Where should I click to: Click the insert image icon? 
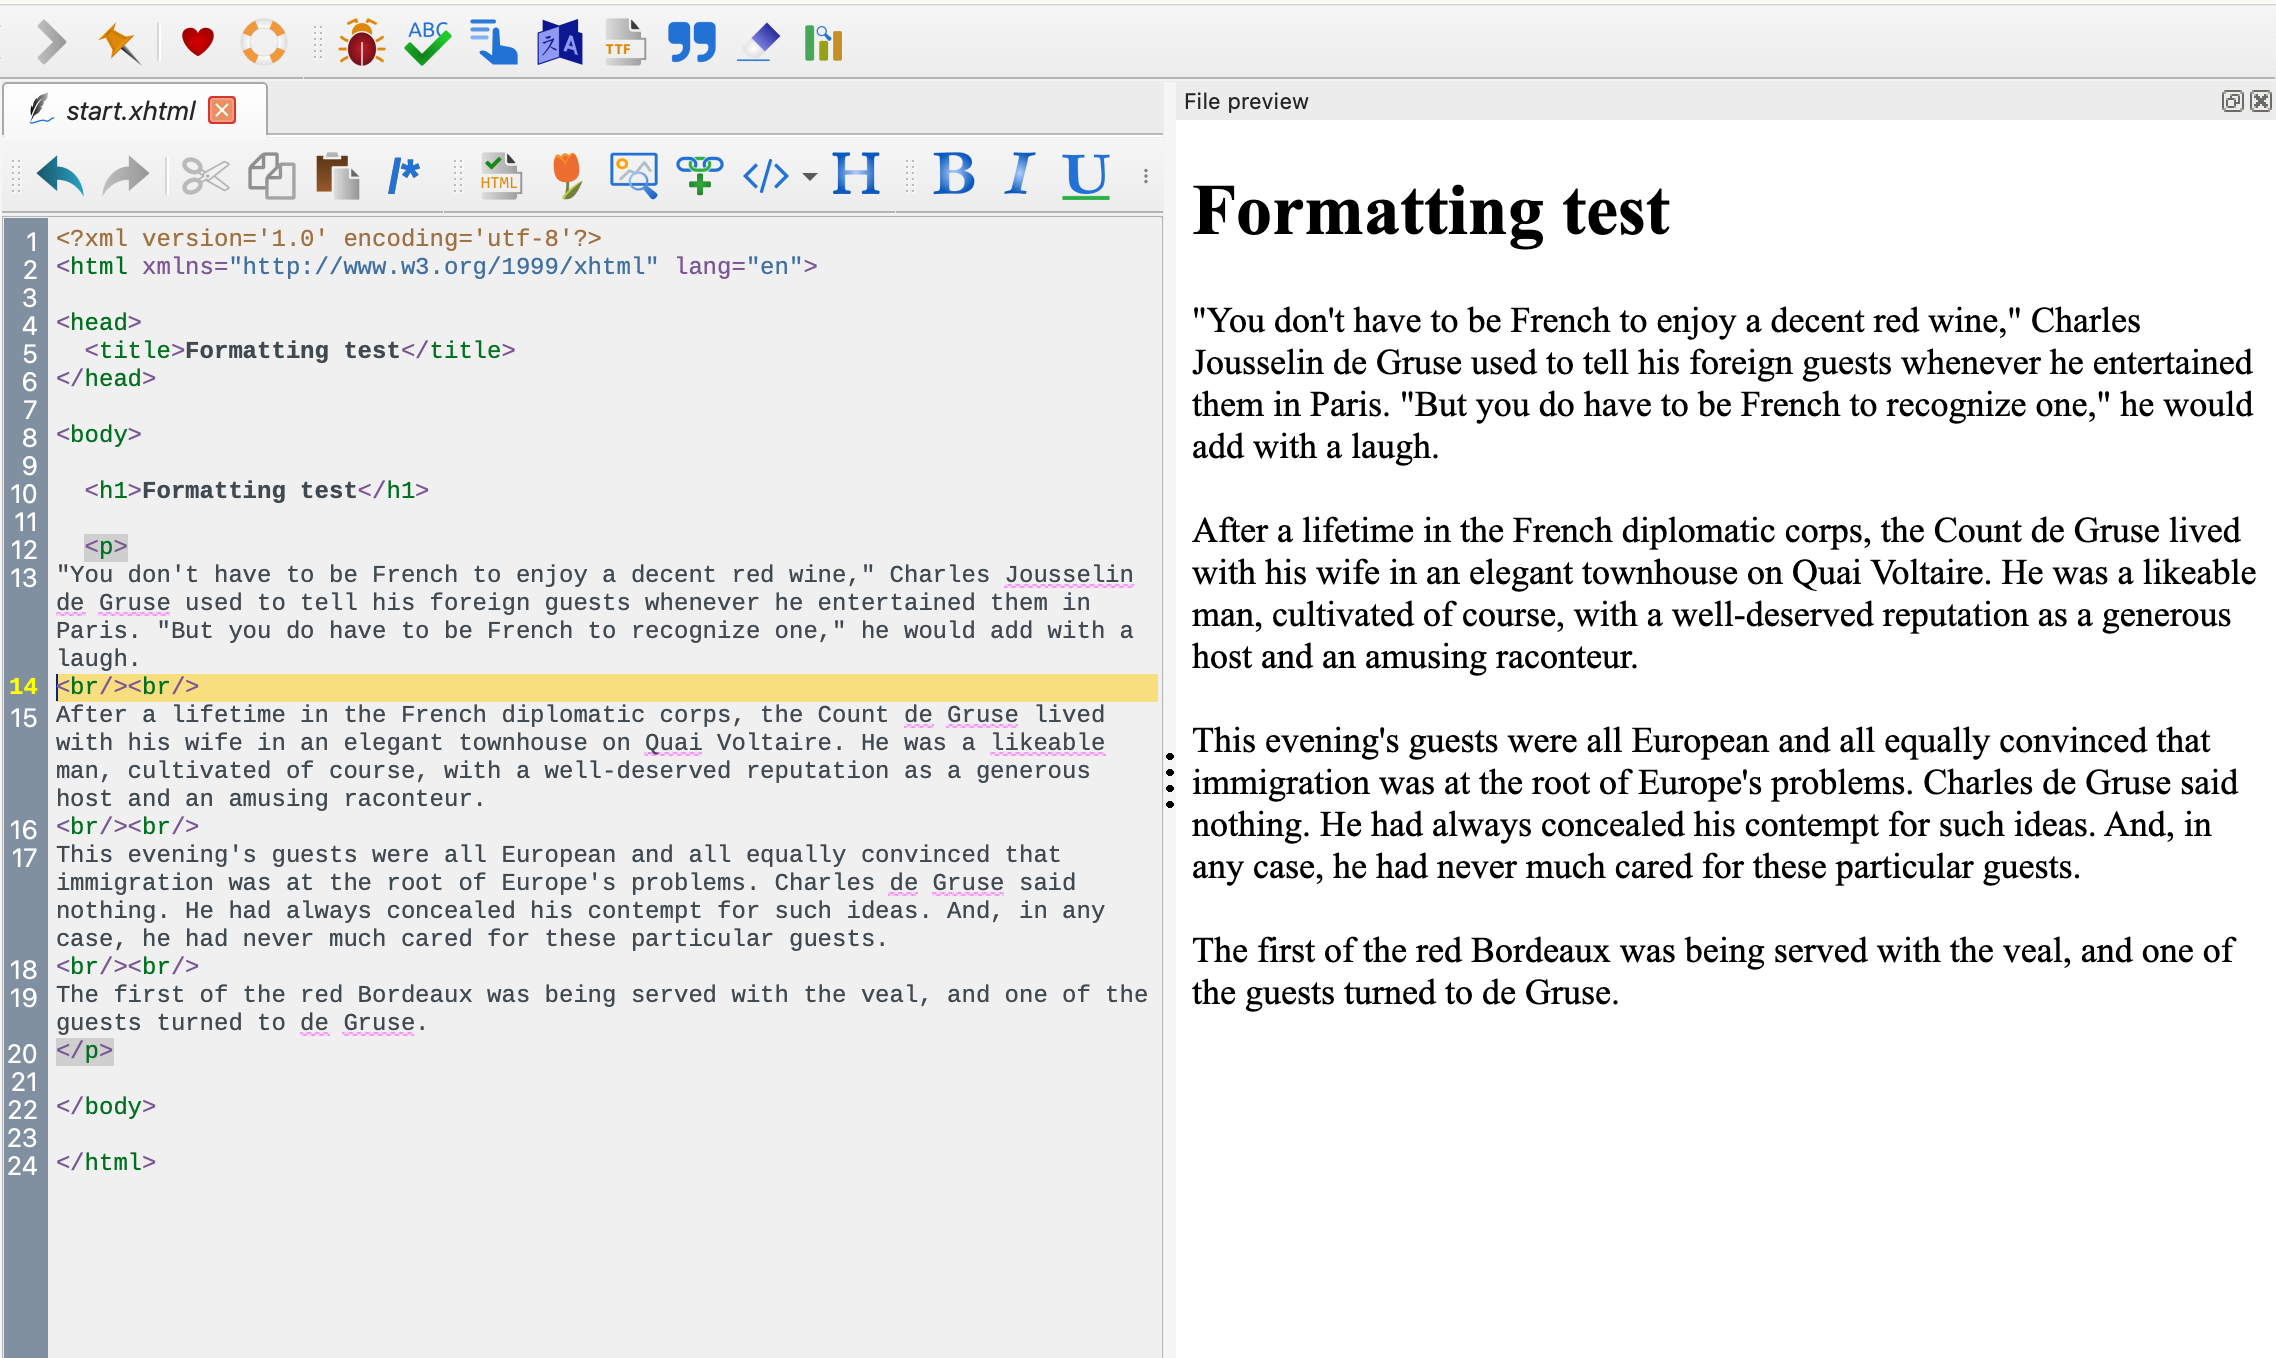(x=633, y=176)
